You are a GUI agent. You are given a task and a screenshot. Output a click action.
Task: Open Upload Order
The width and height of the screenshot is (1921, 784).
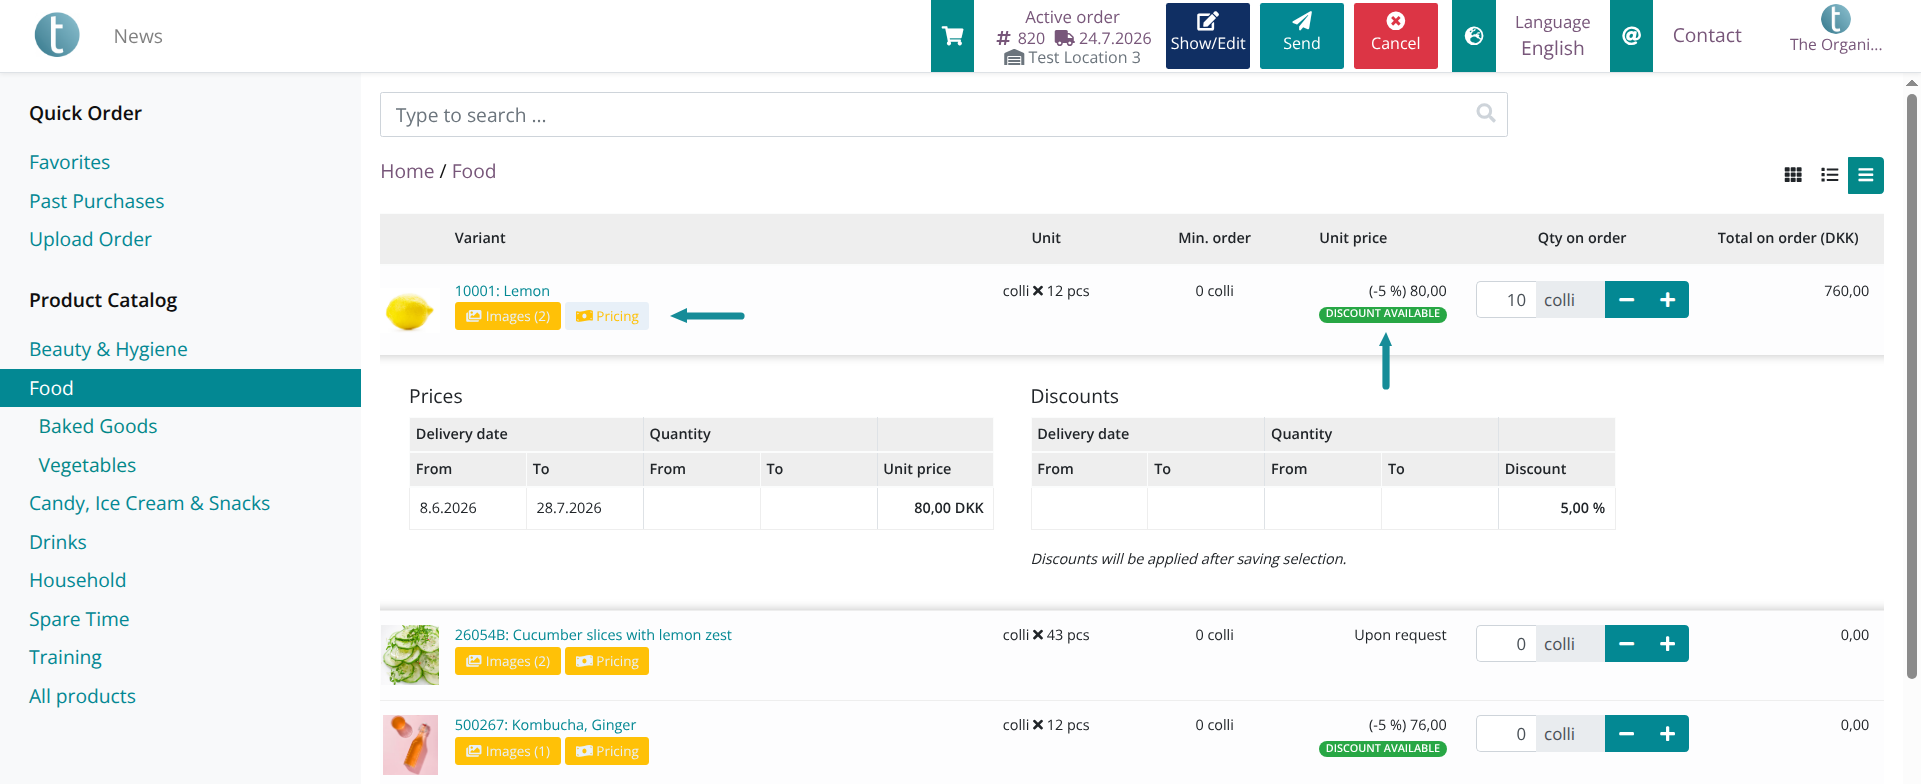coord(90,239)
